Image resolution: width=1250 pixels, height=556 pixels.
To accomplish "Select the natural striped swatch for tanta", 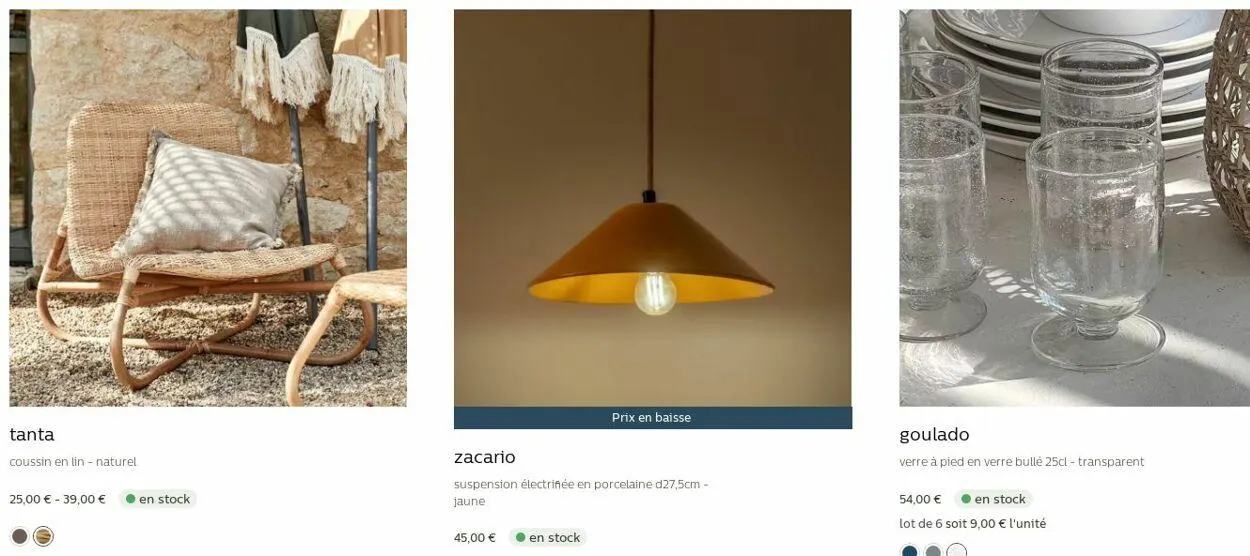I will pyautogui.click(x=43, y=536).
